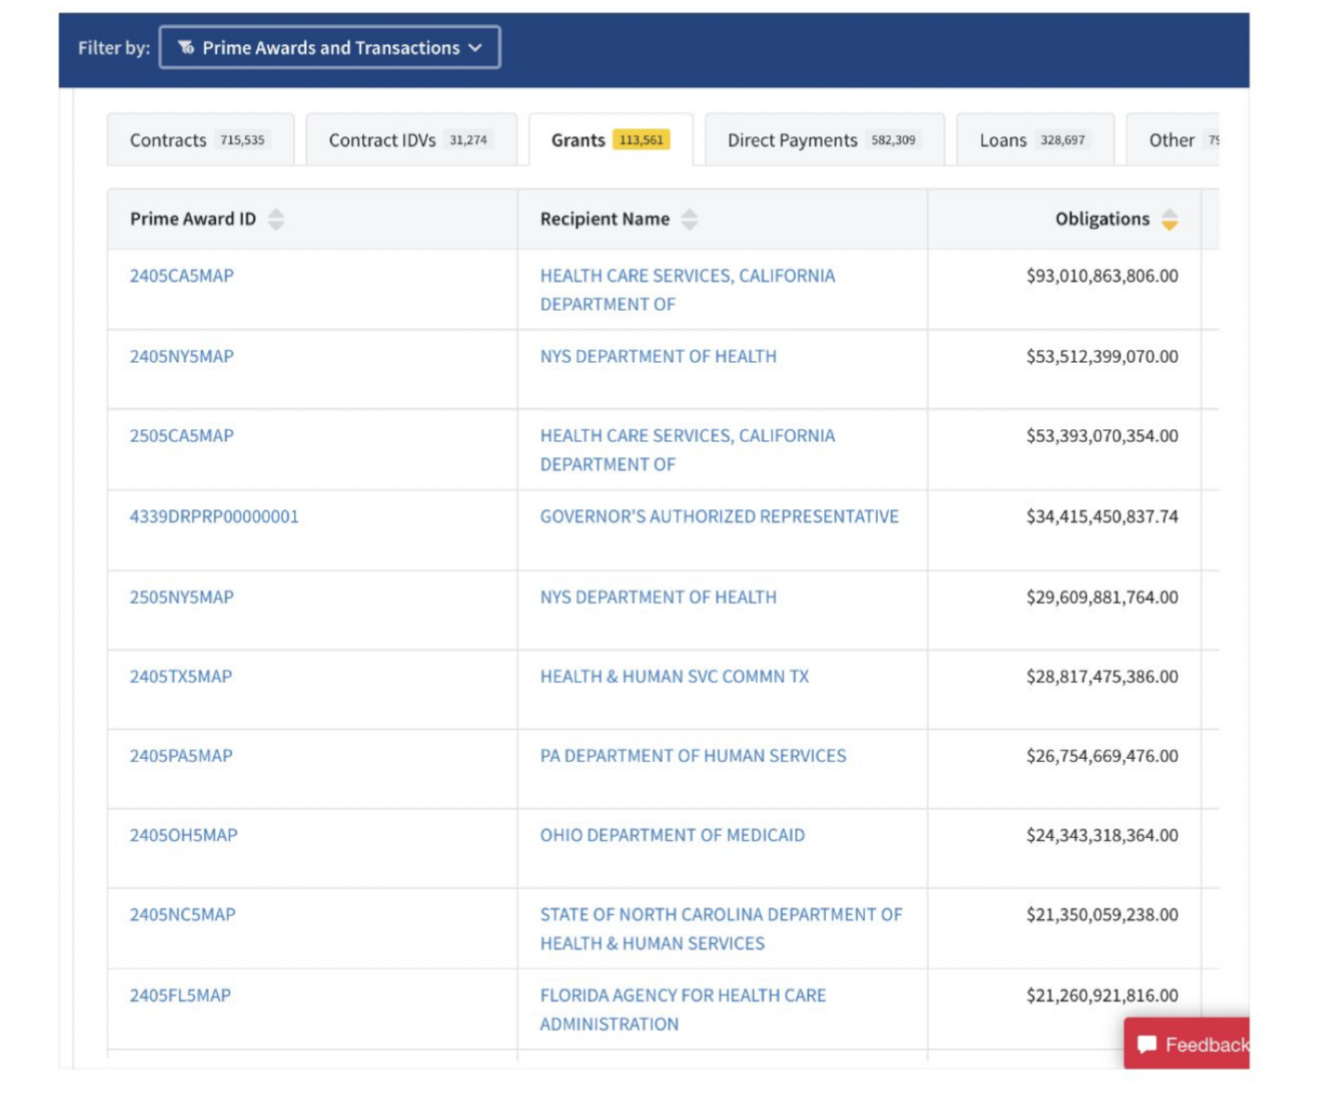Open California Health Care Services recipient for 2505CA5MAP
The width and height of the screenshot is (1343, 1095).
coord(688,450)
